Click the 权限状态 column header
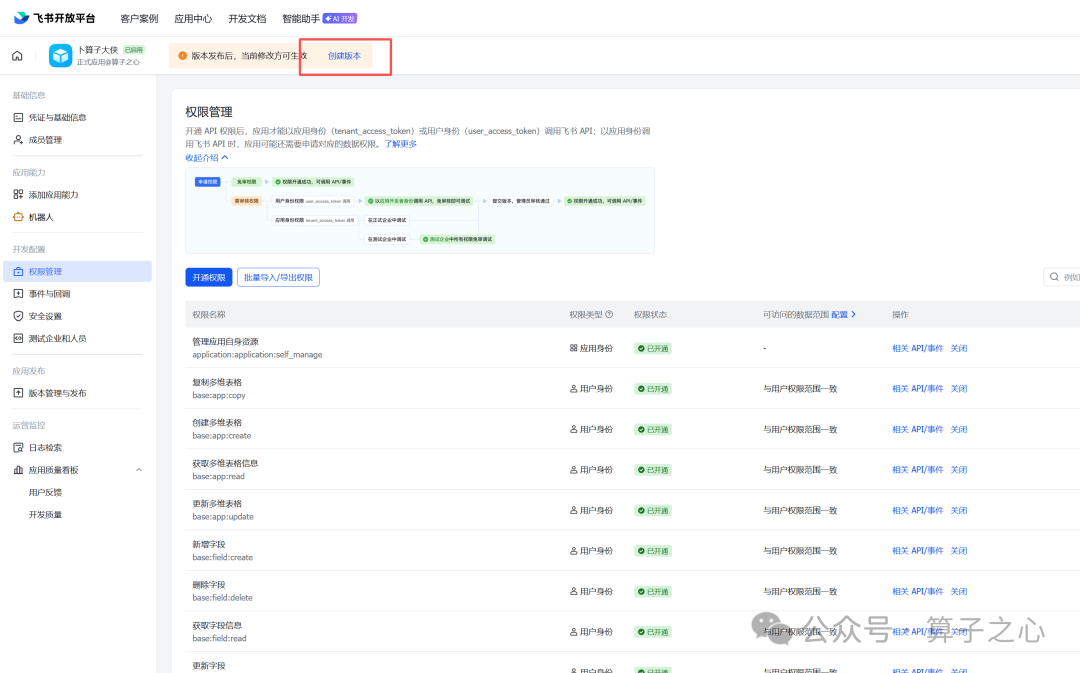 click(650, 315)
